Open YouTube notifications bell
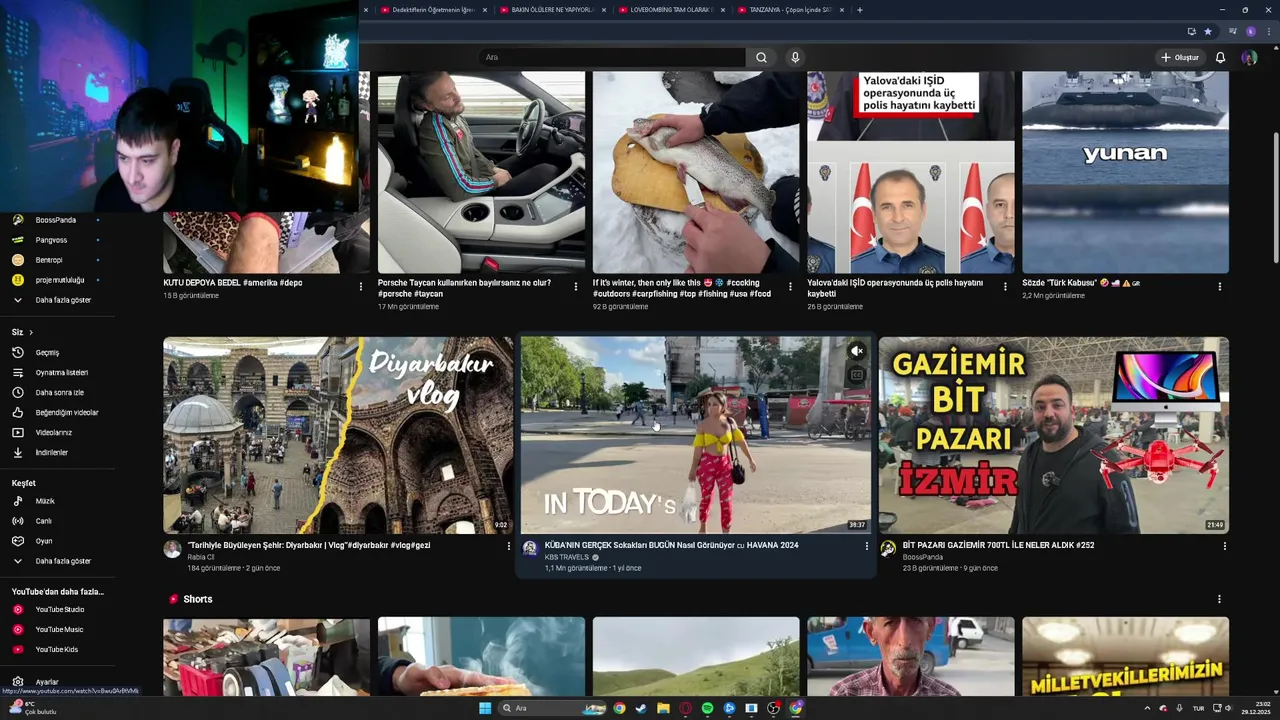 click(x=1220, y=57)
